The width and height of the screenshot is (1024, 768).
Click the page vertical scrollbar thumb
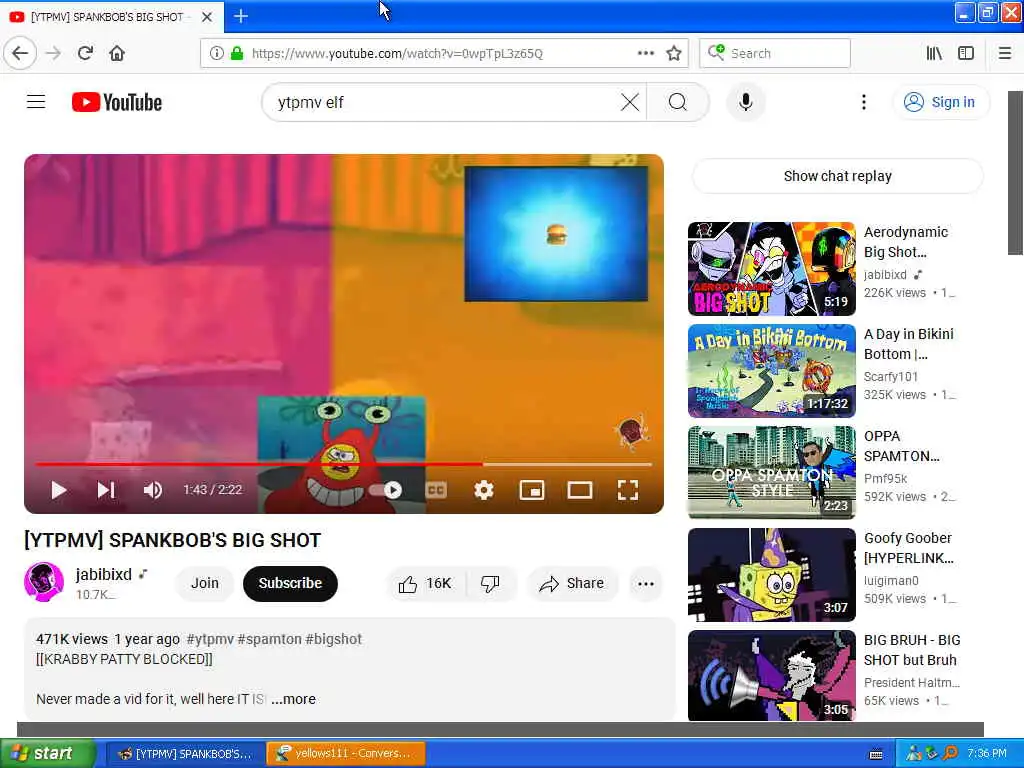coord(1016,172)
